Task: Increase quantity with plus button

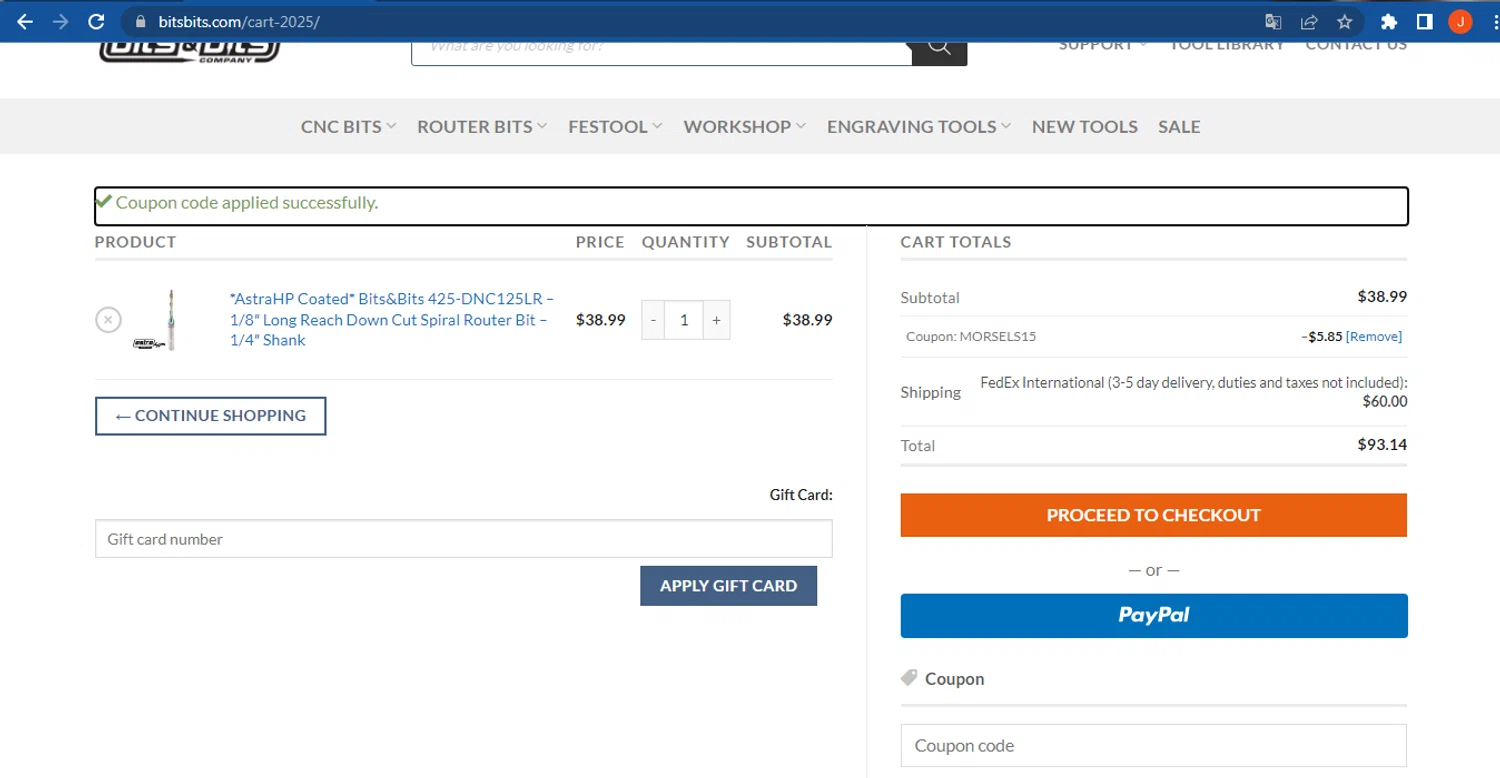Action: coord(717,320)
